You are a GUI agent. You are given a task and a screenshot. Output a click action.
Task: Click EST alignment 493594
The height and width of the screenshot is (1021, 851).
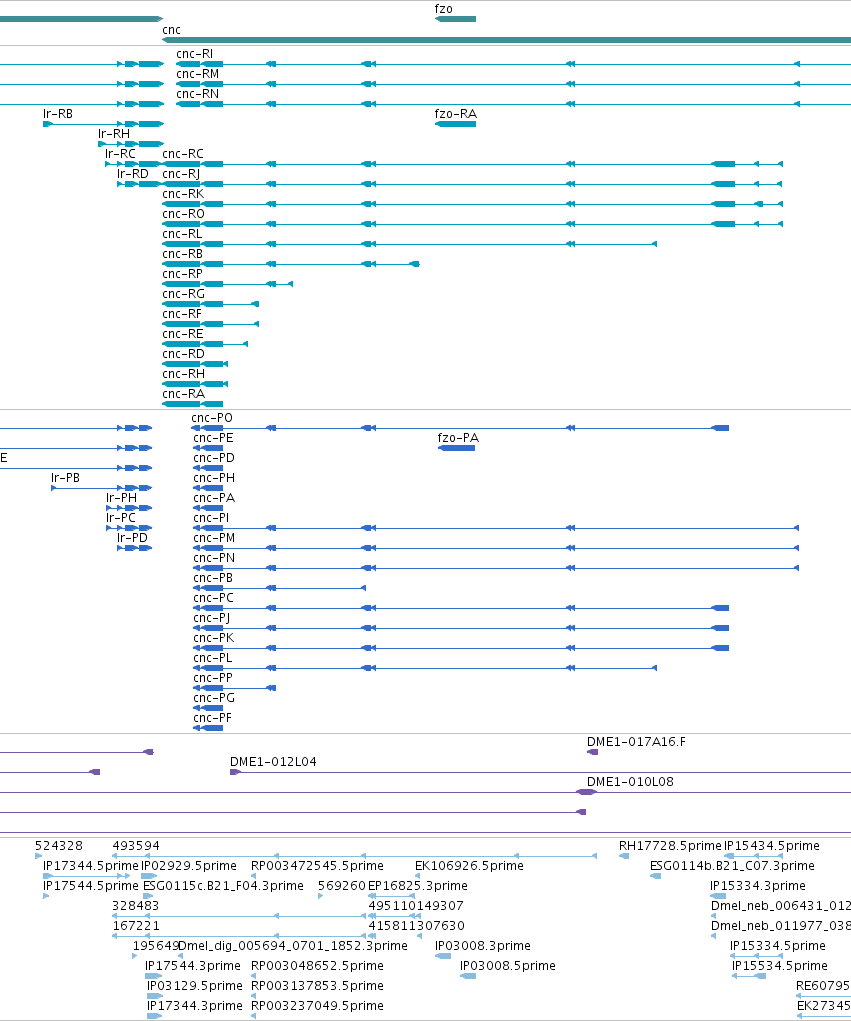pyautogui.click(x=135, y=846)
